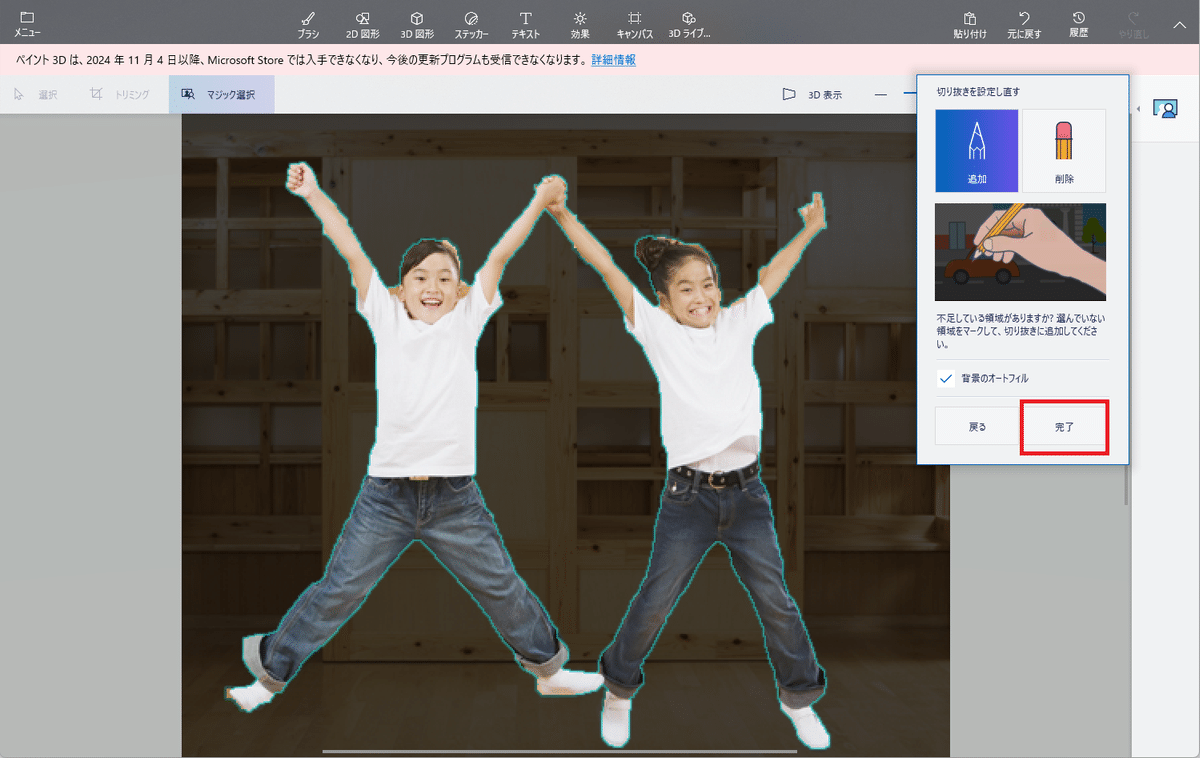Toggle 背景のオートフィル checkbox
The height and width of the screenshot is (758, 1200).
point(946,378)
